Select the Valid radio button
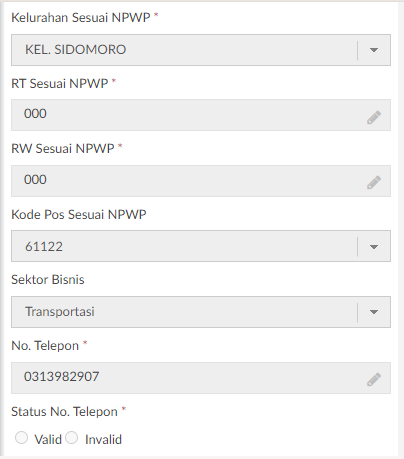Image resolution: width=404 pixels, height=459 pixels. point(21,438)
